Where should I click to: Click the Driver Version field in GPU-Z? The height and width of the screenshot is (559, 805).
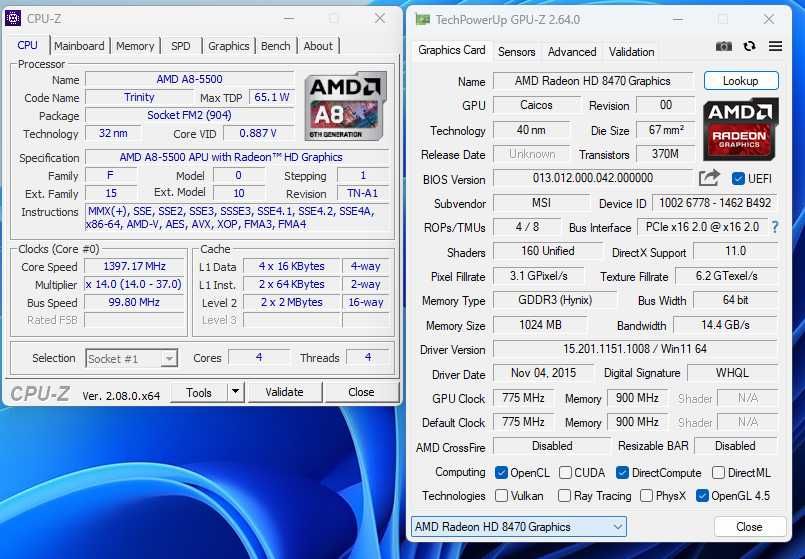pos(635,349)
